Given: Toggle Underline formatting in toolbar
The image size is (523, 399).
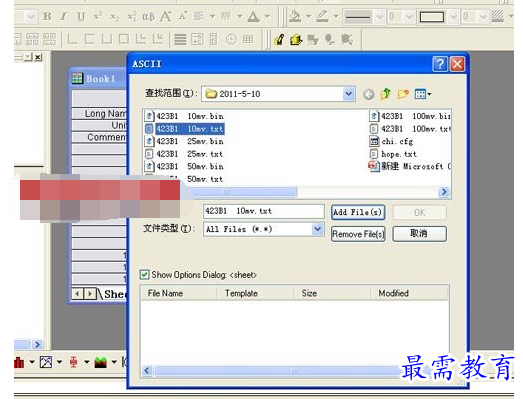Looking at the screenshot, I should pyautogui.click(x=81, y=16).
